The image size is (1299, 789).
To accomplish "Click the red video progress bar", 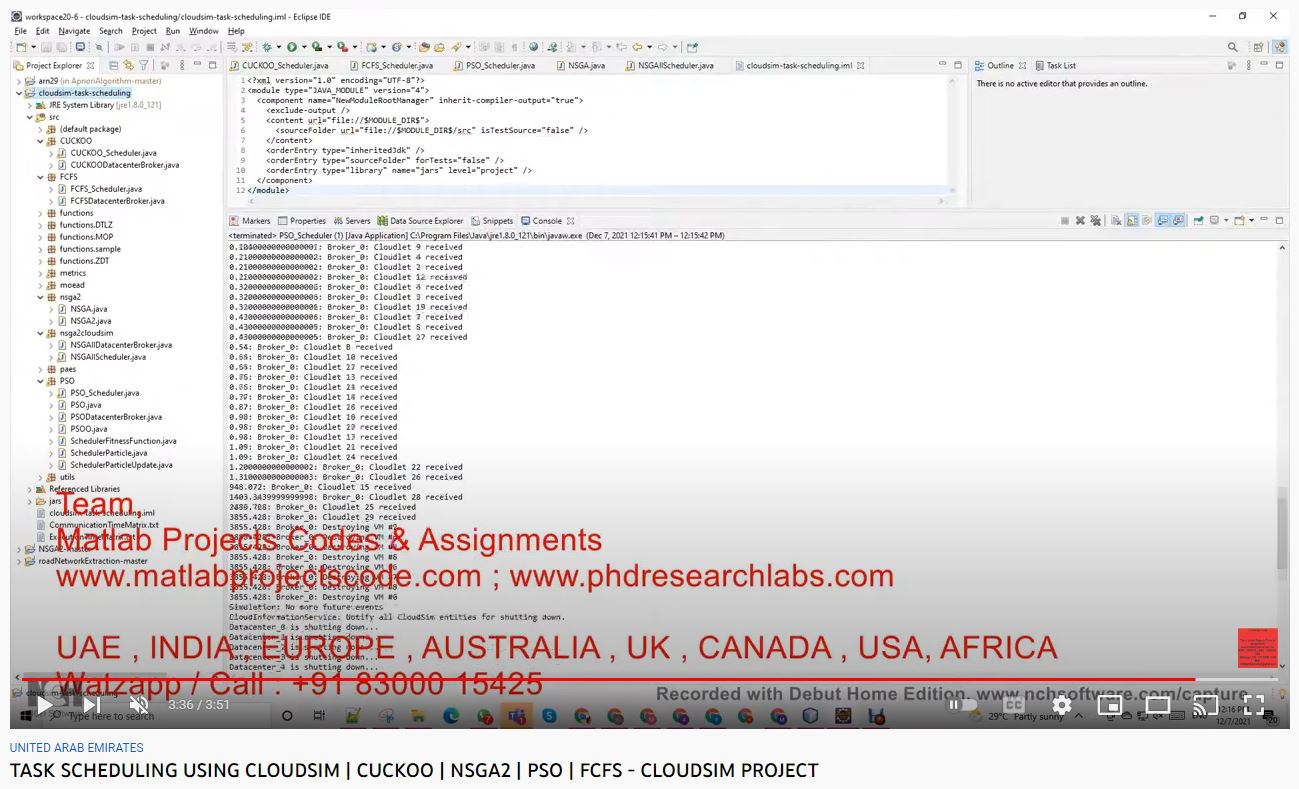I will click(600, 680).
